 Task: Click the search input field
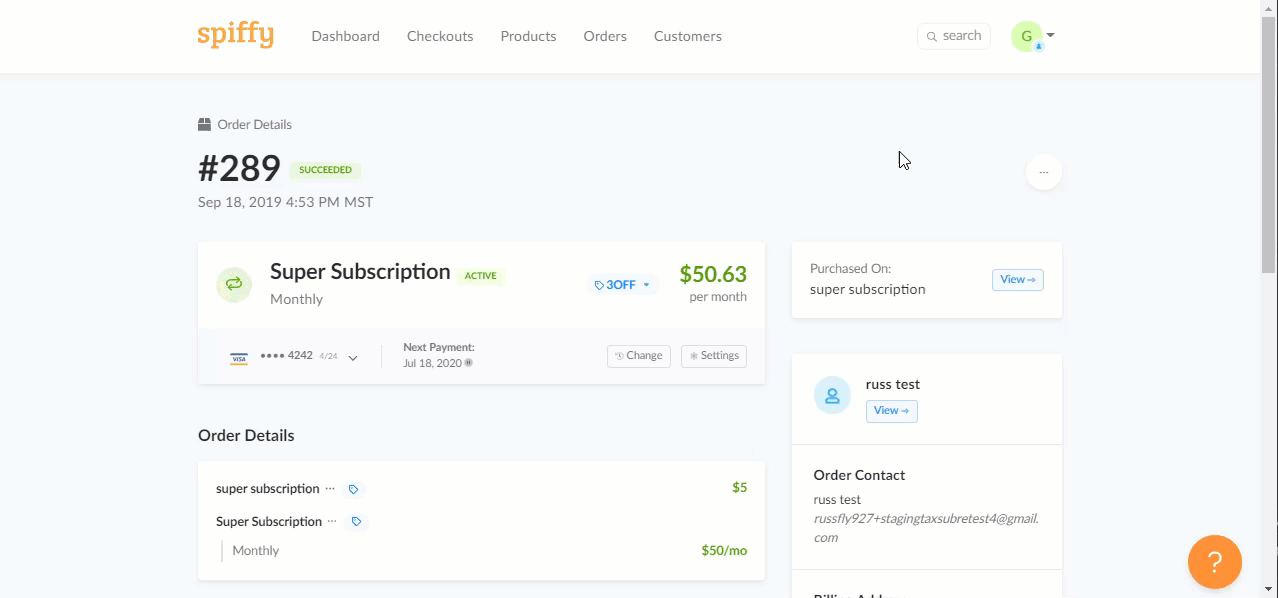tap(954, 36)
